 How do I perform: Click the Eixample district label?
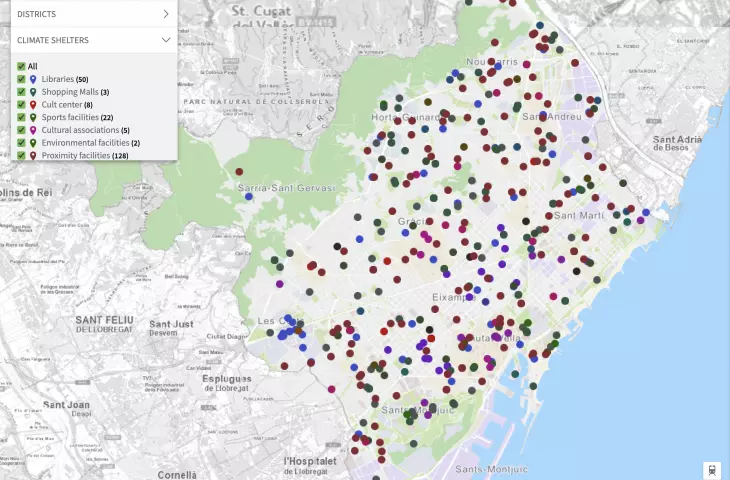pyautogui.click(x=453, y=297)
